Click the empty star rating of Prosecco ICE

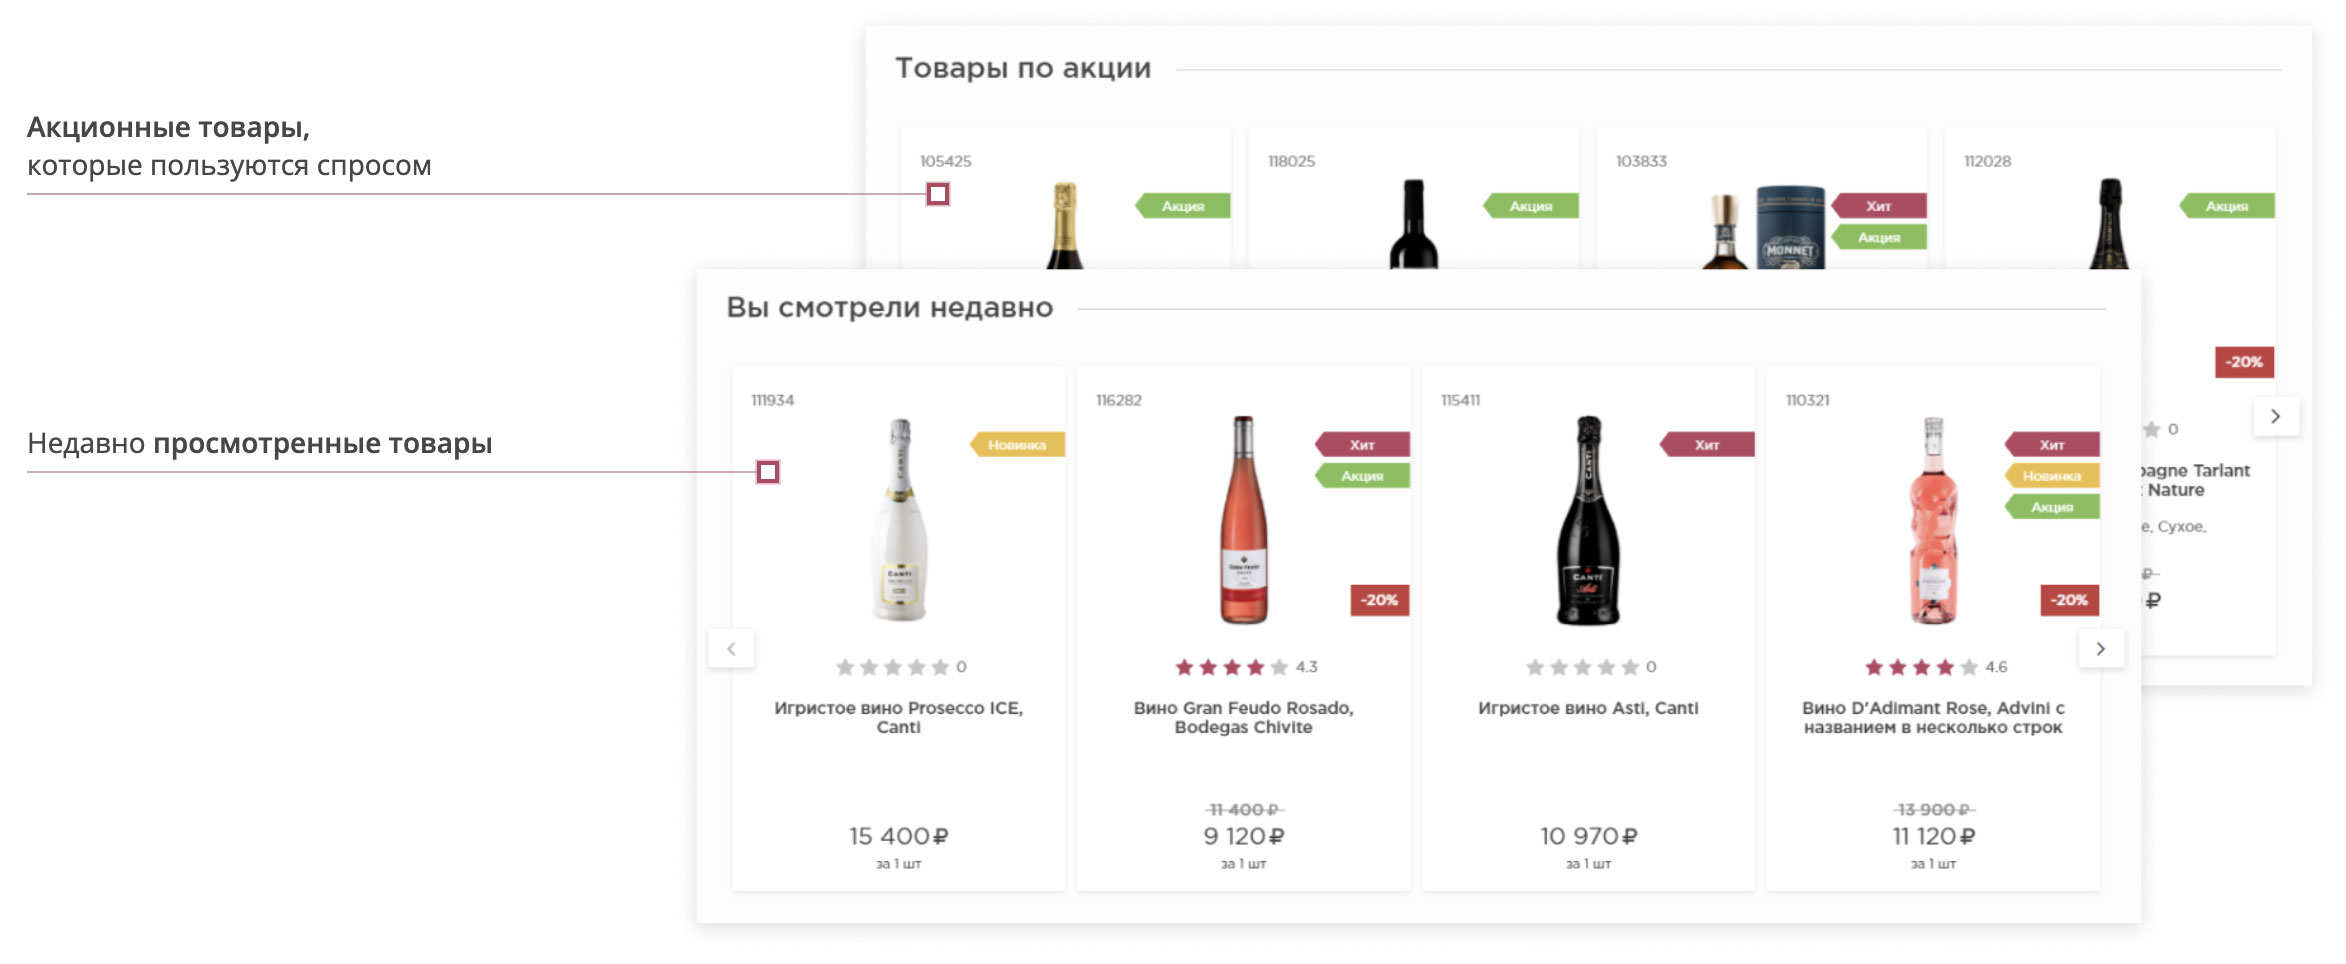pyautogui.click(x=892, y=667)
